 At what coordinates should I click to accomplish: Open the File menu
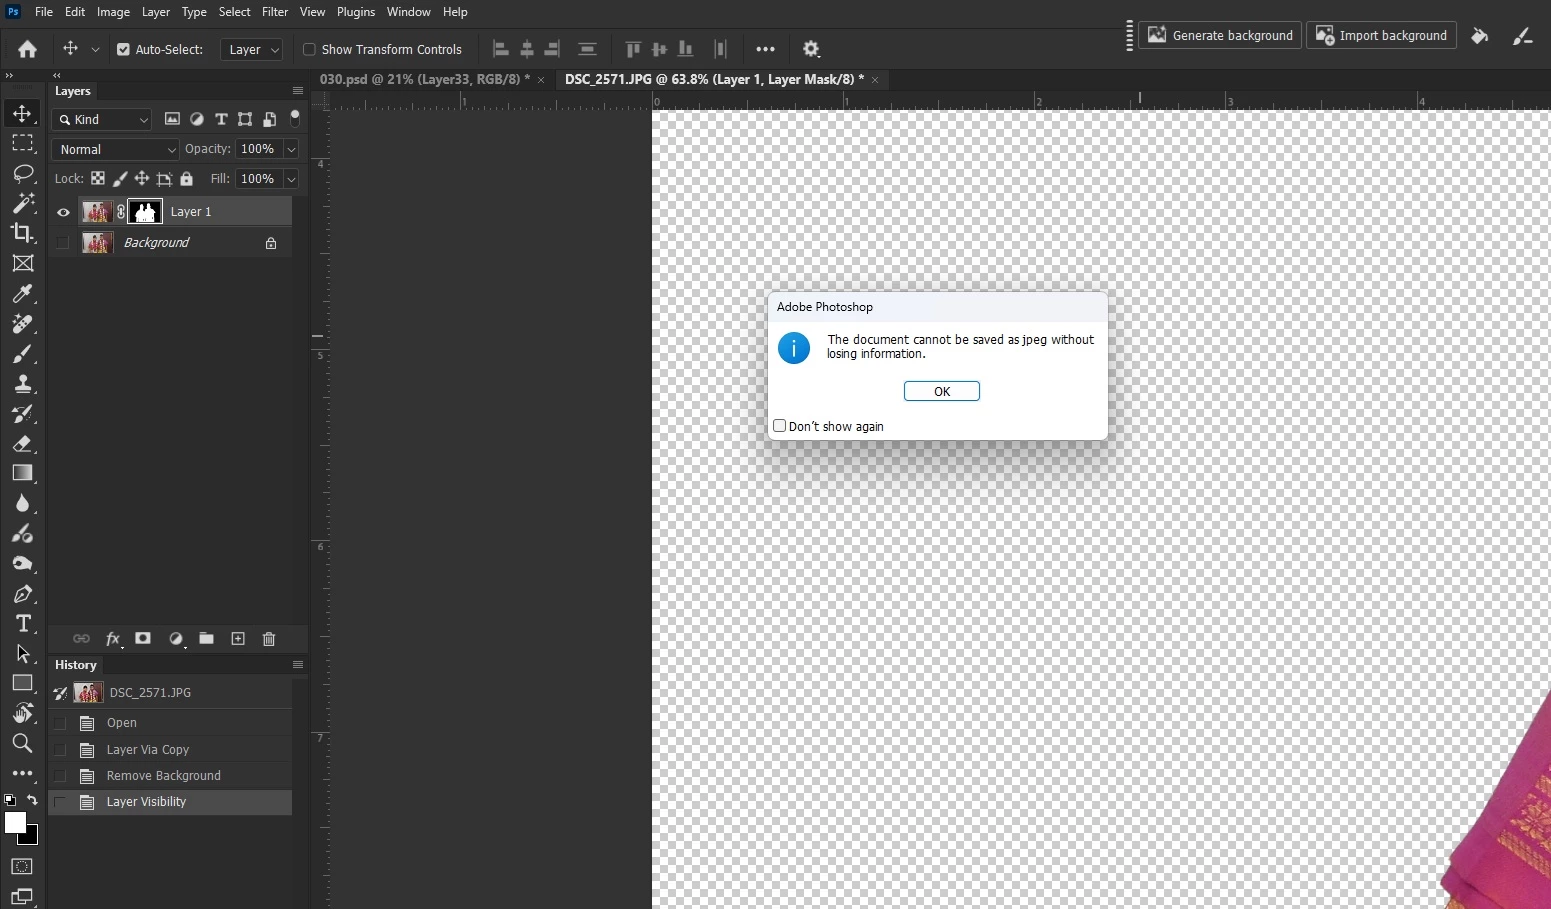coord(44,12)
